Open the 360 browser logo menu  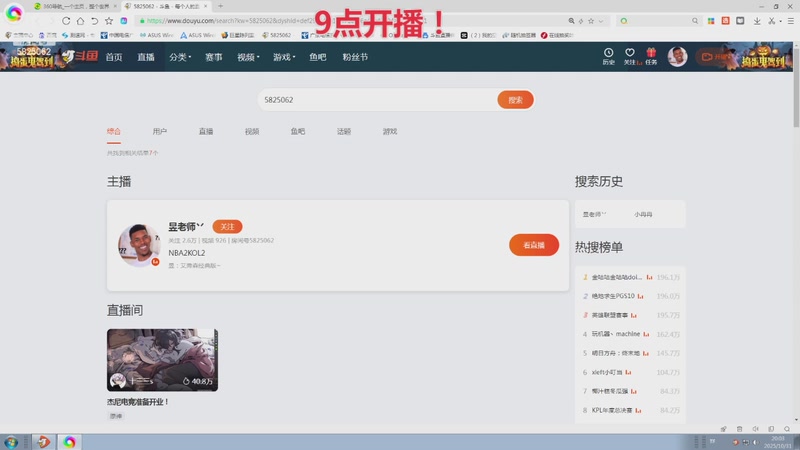tap(14, 13)
